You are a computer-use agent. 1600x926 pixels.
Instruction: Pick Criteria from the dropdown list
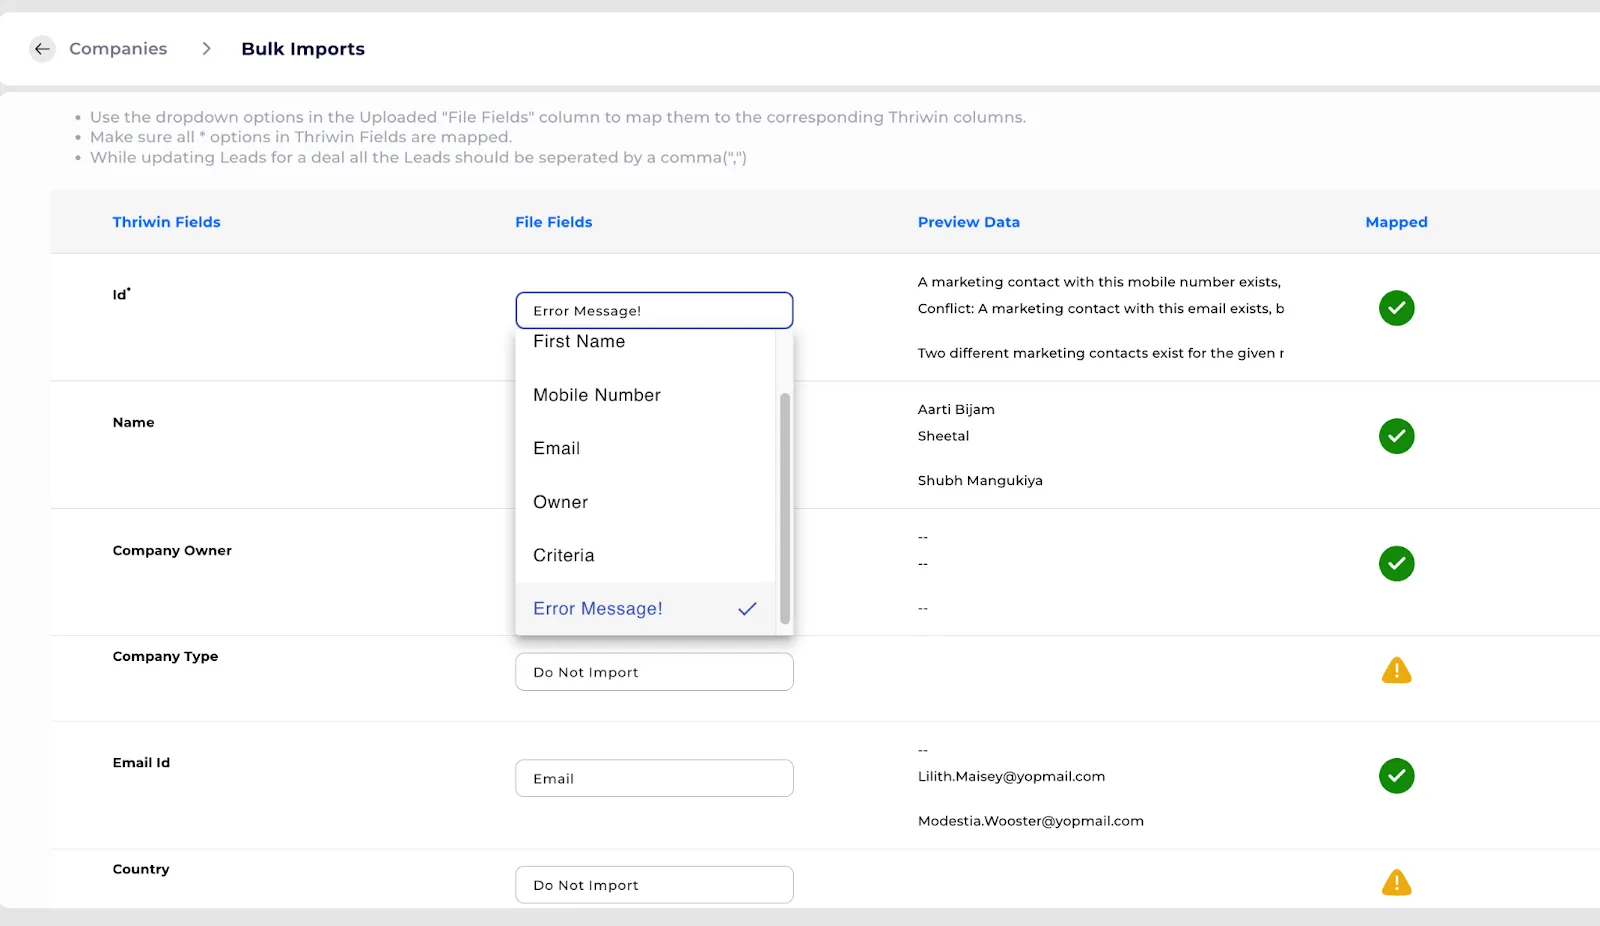click(x=645, y=555)
